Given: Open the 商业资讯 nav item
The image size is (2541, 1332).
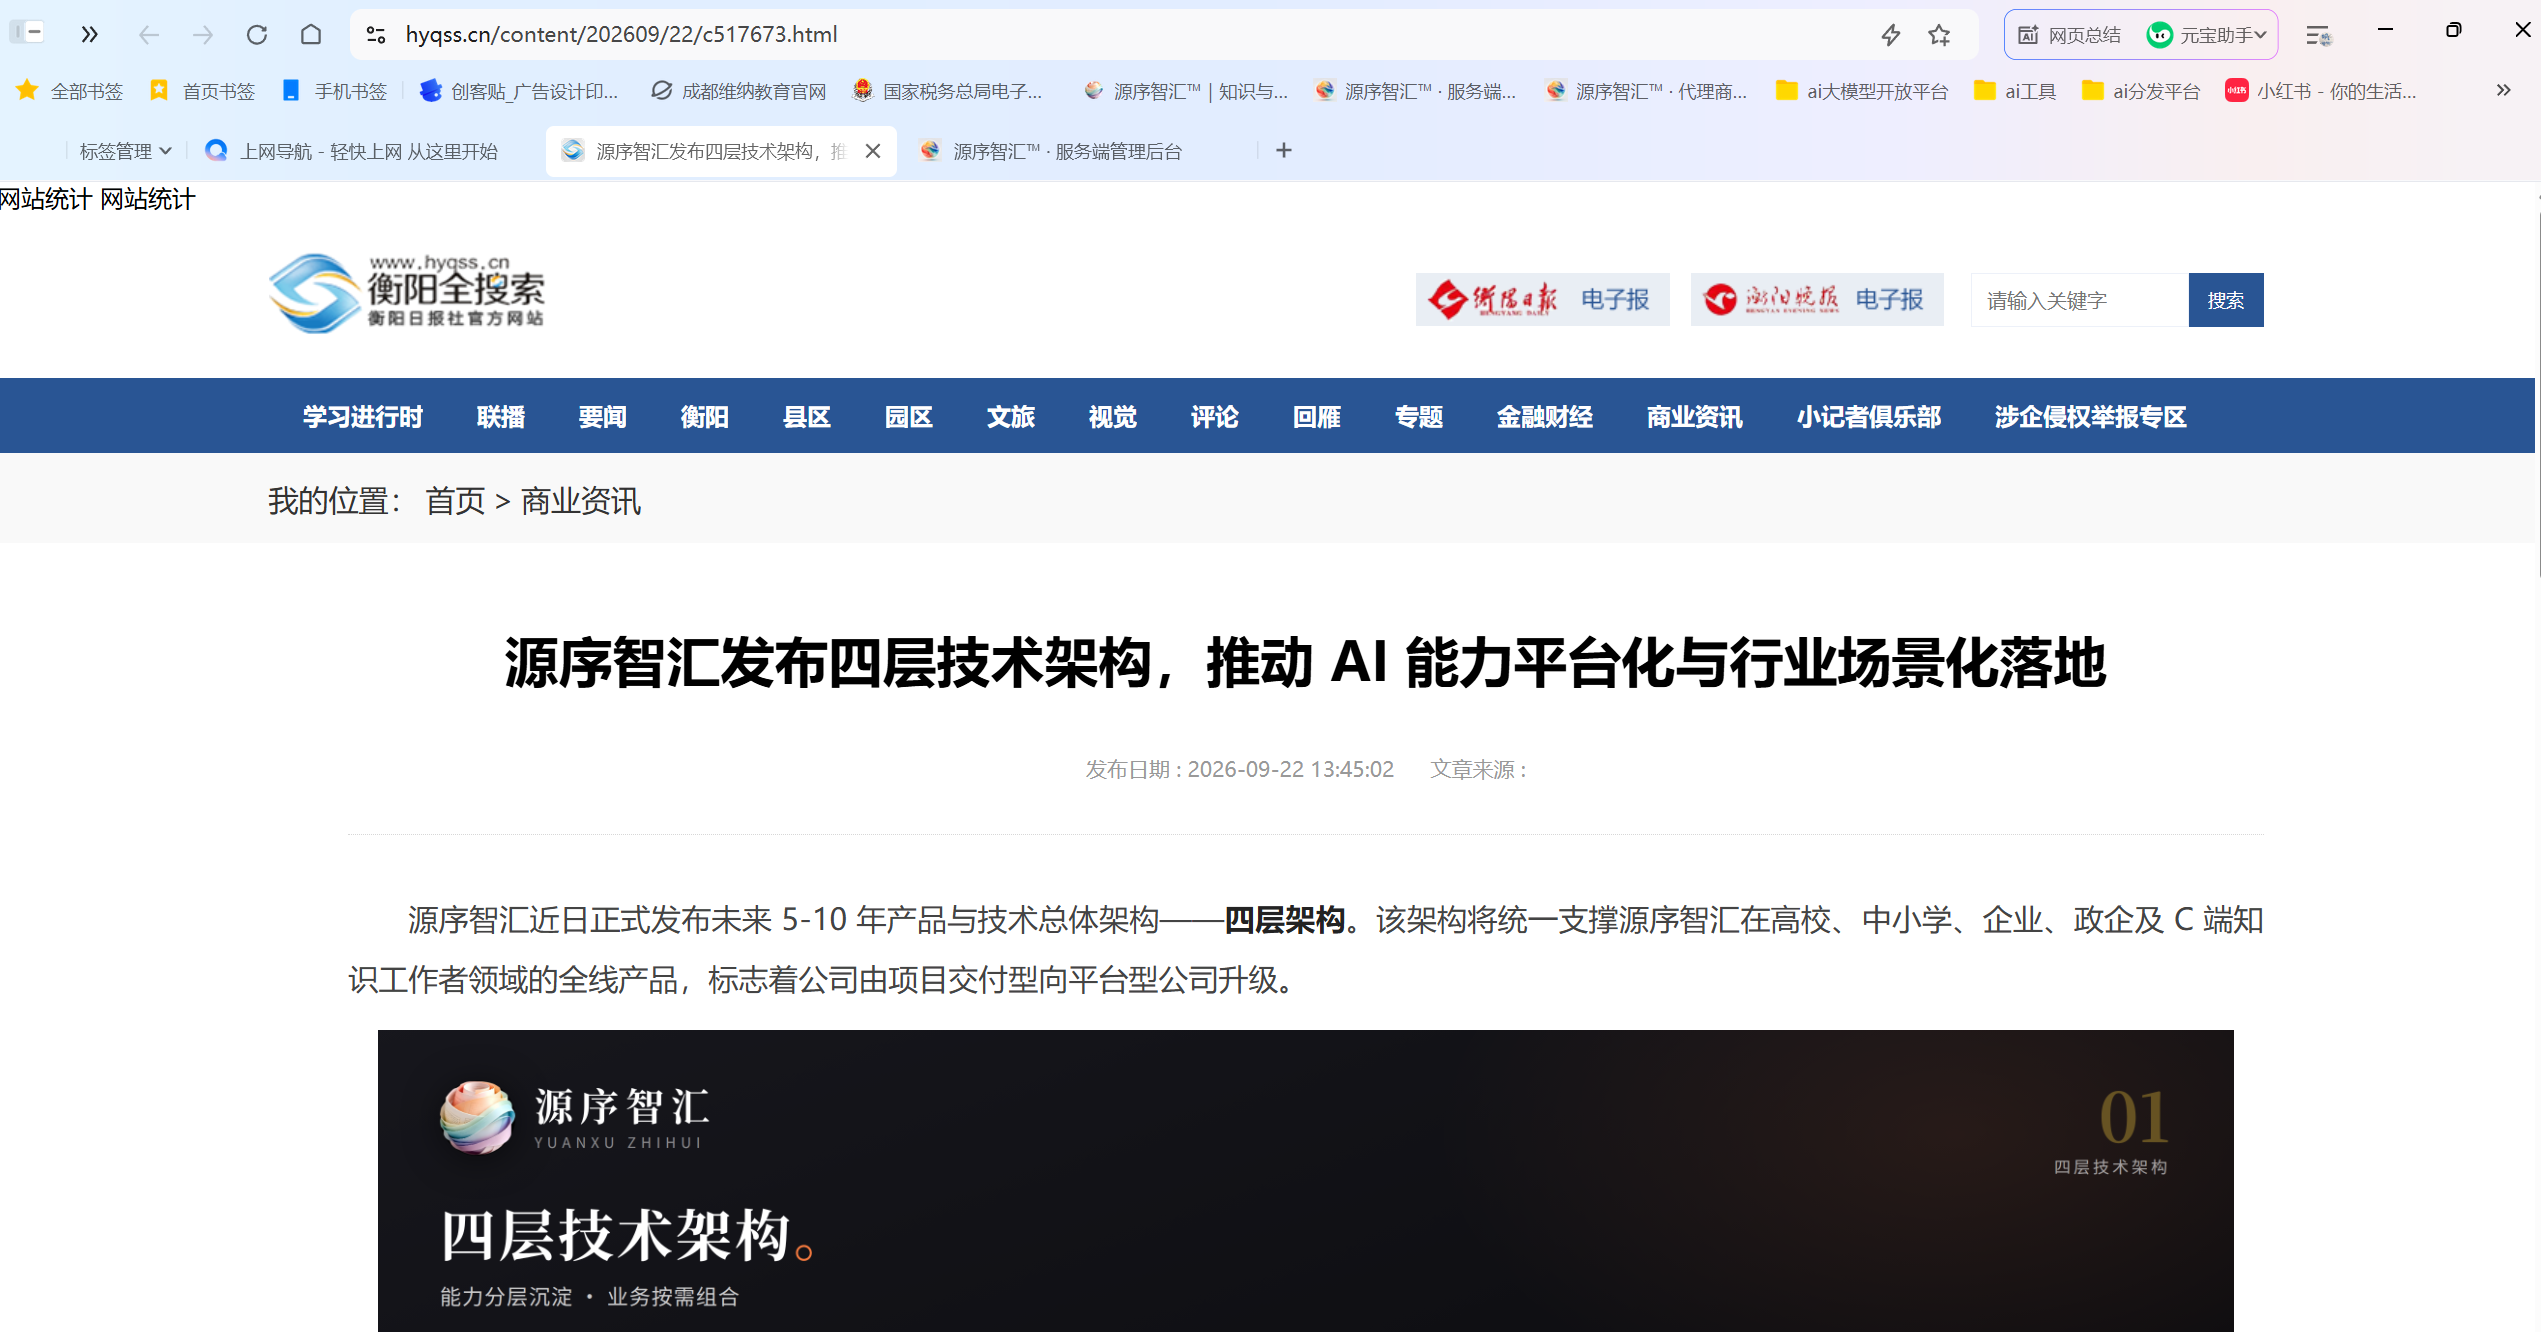Looking at the screenshot, I should coord(1695,417).
